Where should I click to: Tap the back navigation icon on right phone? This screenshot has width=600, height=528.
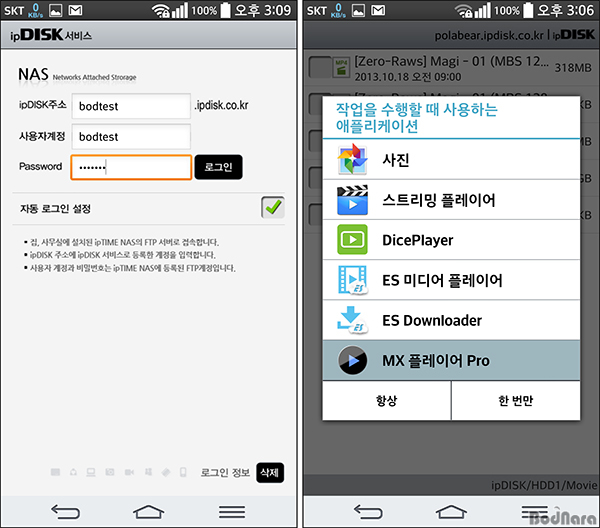pyautogui.click(x=368, y=512)
